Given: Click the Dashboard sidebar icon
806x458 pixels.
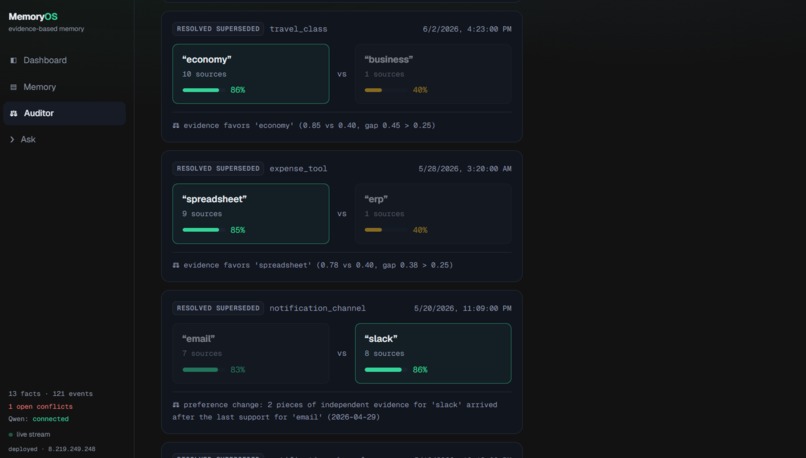Looking at the screenshot, I should coord(13,60).
